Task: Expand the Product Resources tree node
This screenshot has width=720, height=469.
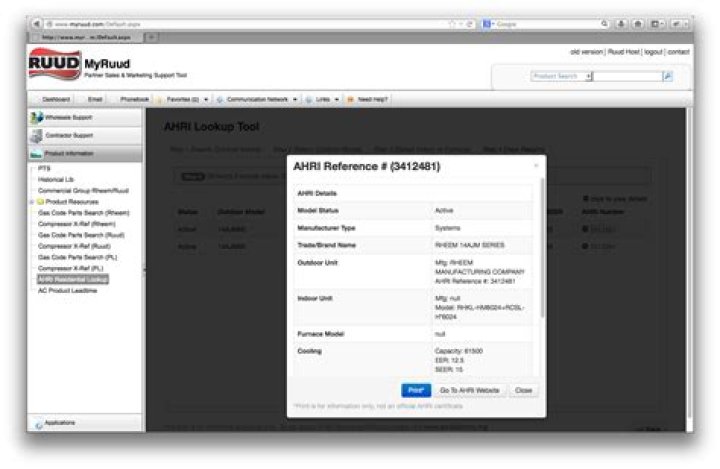Action: point(32,202)
